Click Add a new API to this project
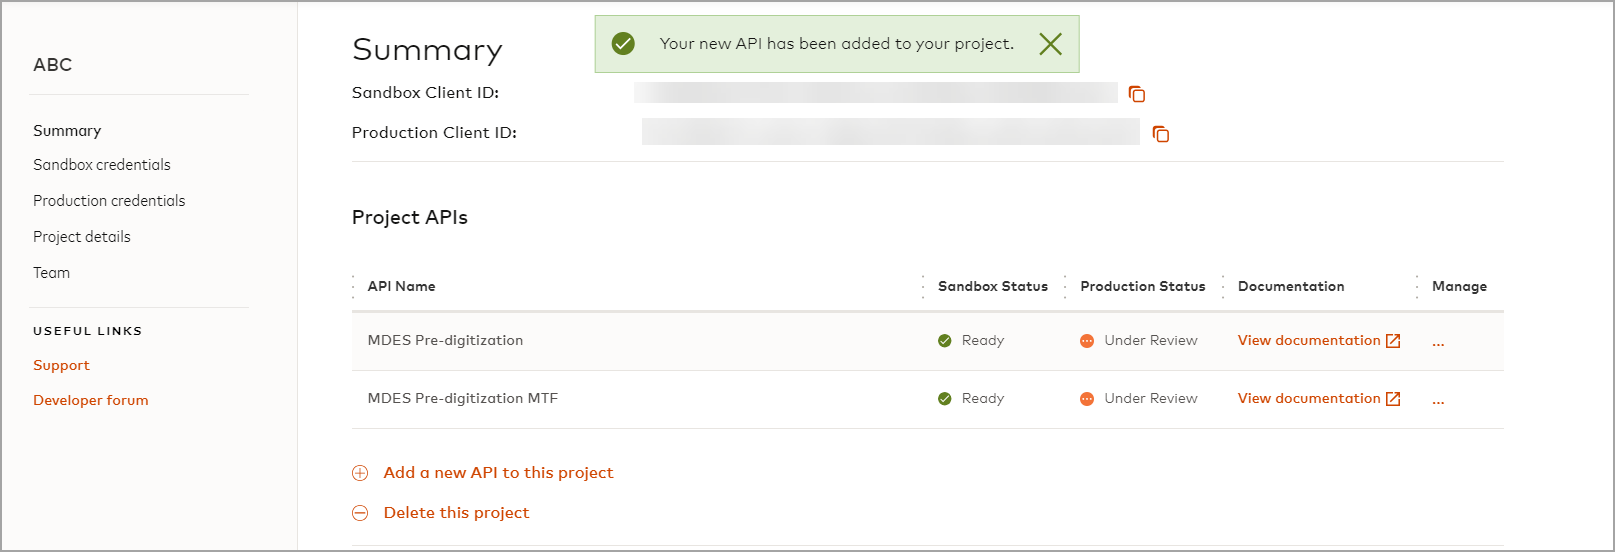Viewport: 1615px width, 552px height. (x=498, y=473)
